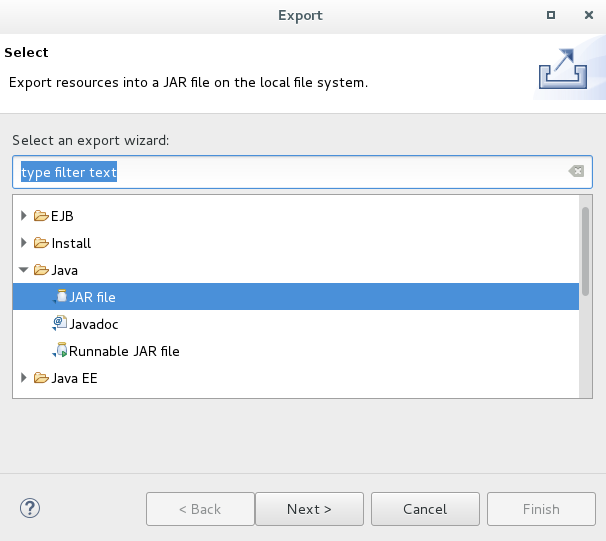The width and height of the screenshot is (606, 541).
Task: Collapse the Java category
Action: pyautogui.click(x=24, y=270)
